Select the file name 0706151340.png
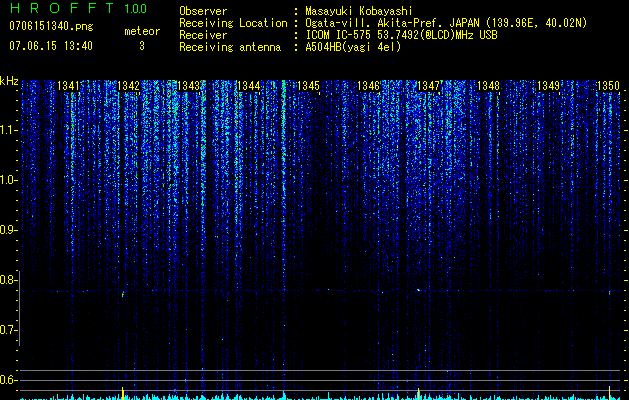The width and height of the screenshot is (629, 400). point(51,27)
